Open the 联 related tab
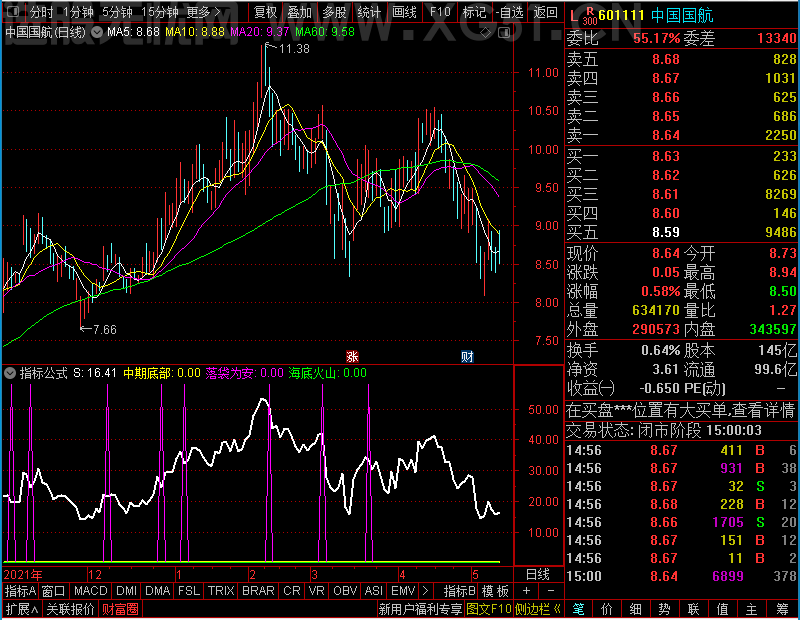The height and width of the screenshot is (620, 800). point(693,609)
